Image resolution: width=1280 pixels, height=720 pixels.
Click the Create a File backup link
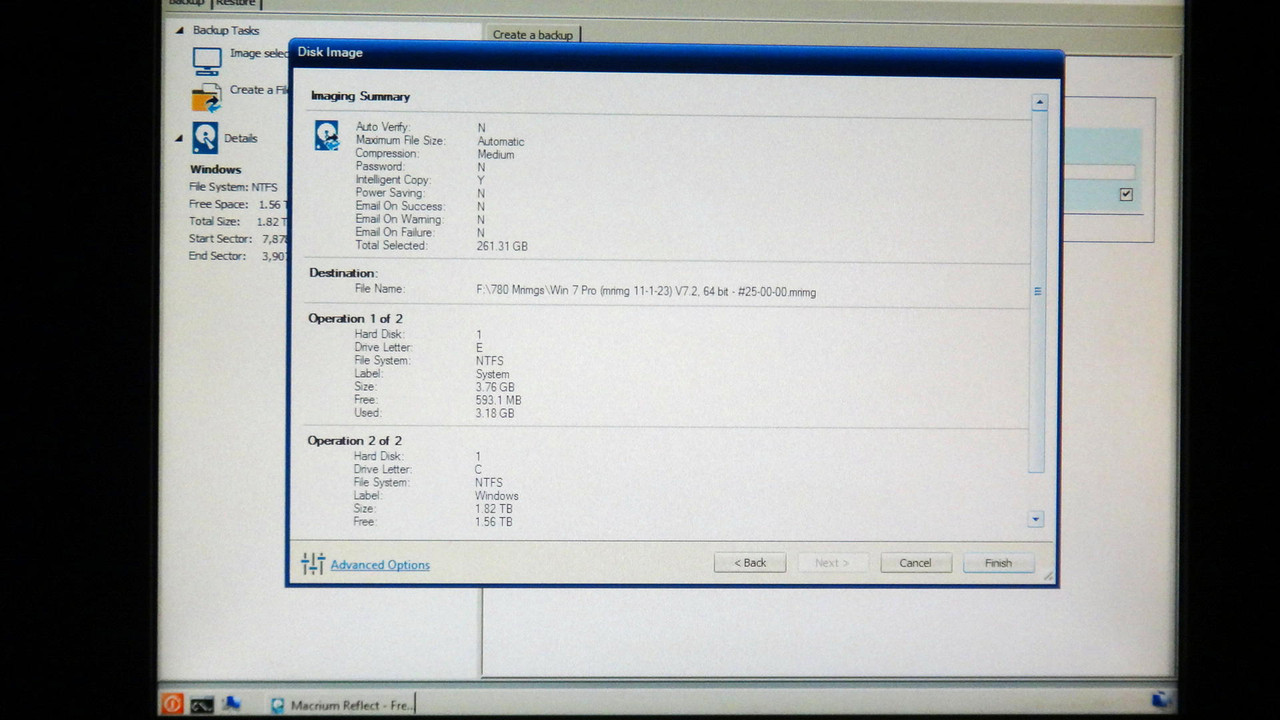pyautogui.click(x=259, y=90)
